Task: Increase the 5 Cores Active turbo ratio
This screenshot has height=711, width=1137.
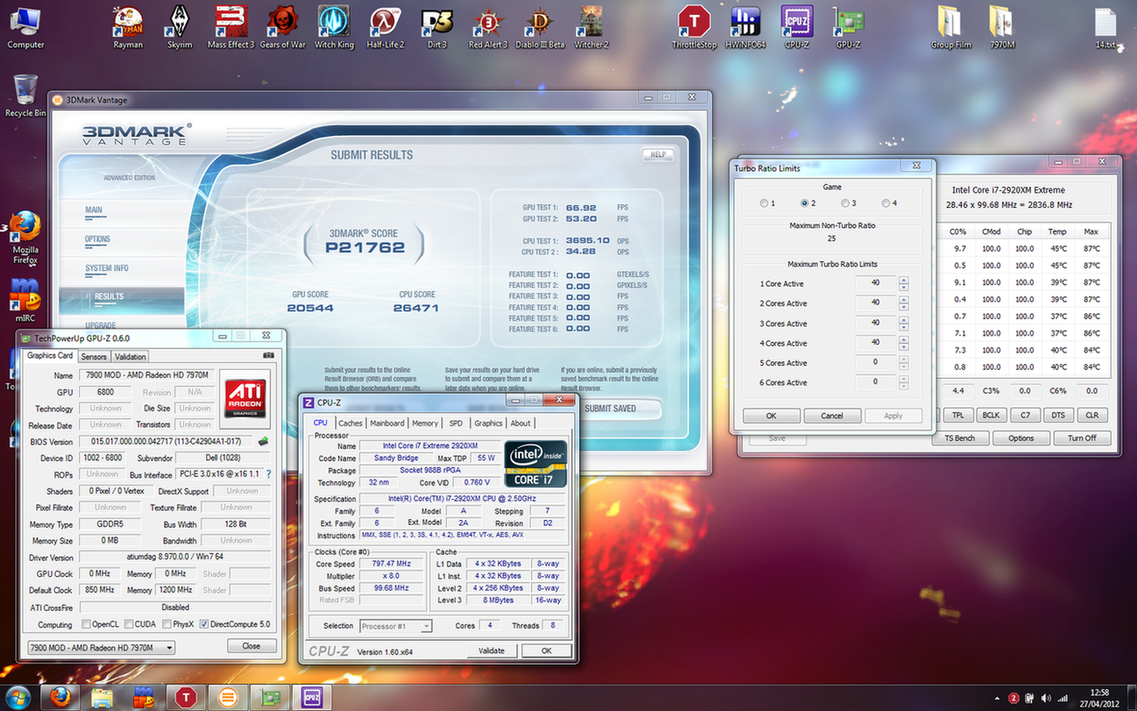Action: click(904, 359)
